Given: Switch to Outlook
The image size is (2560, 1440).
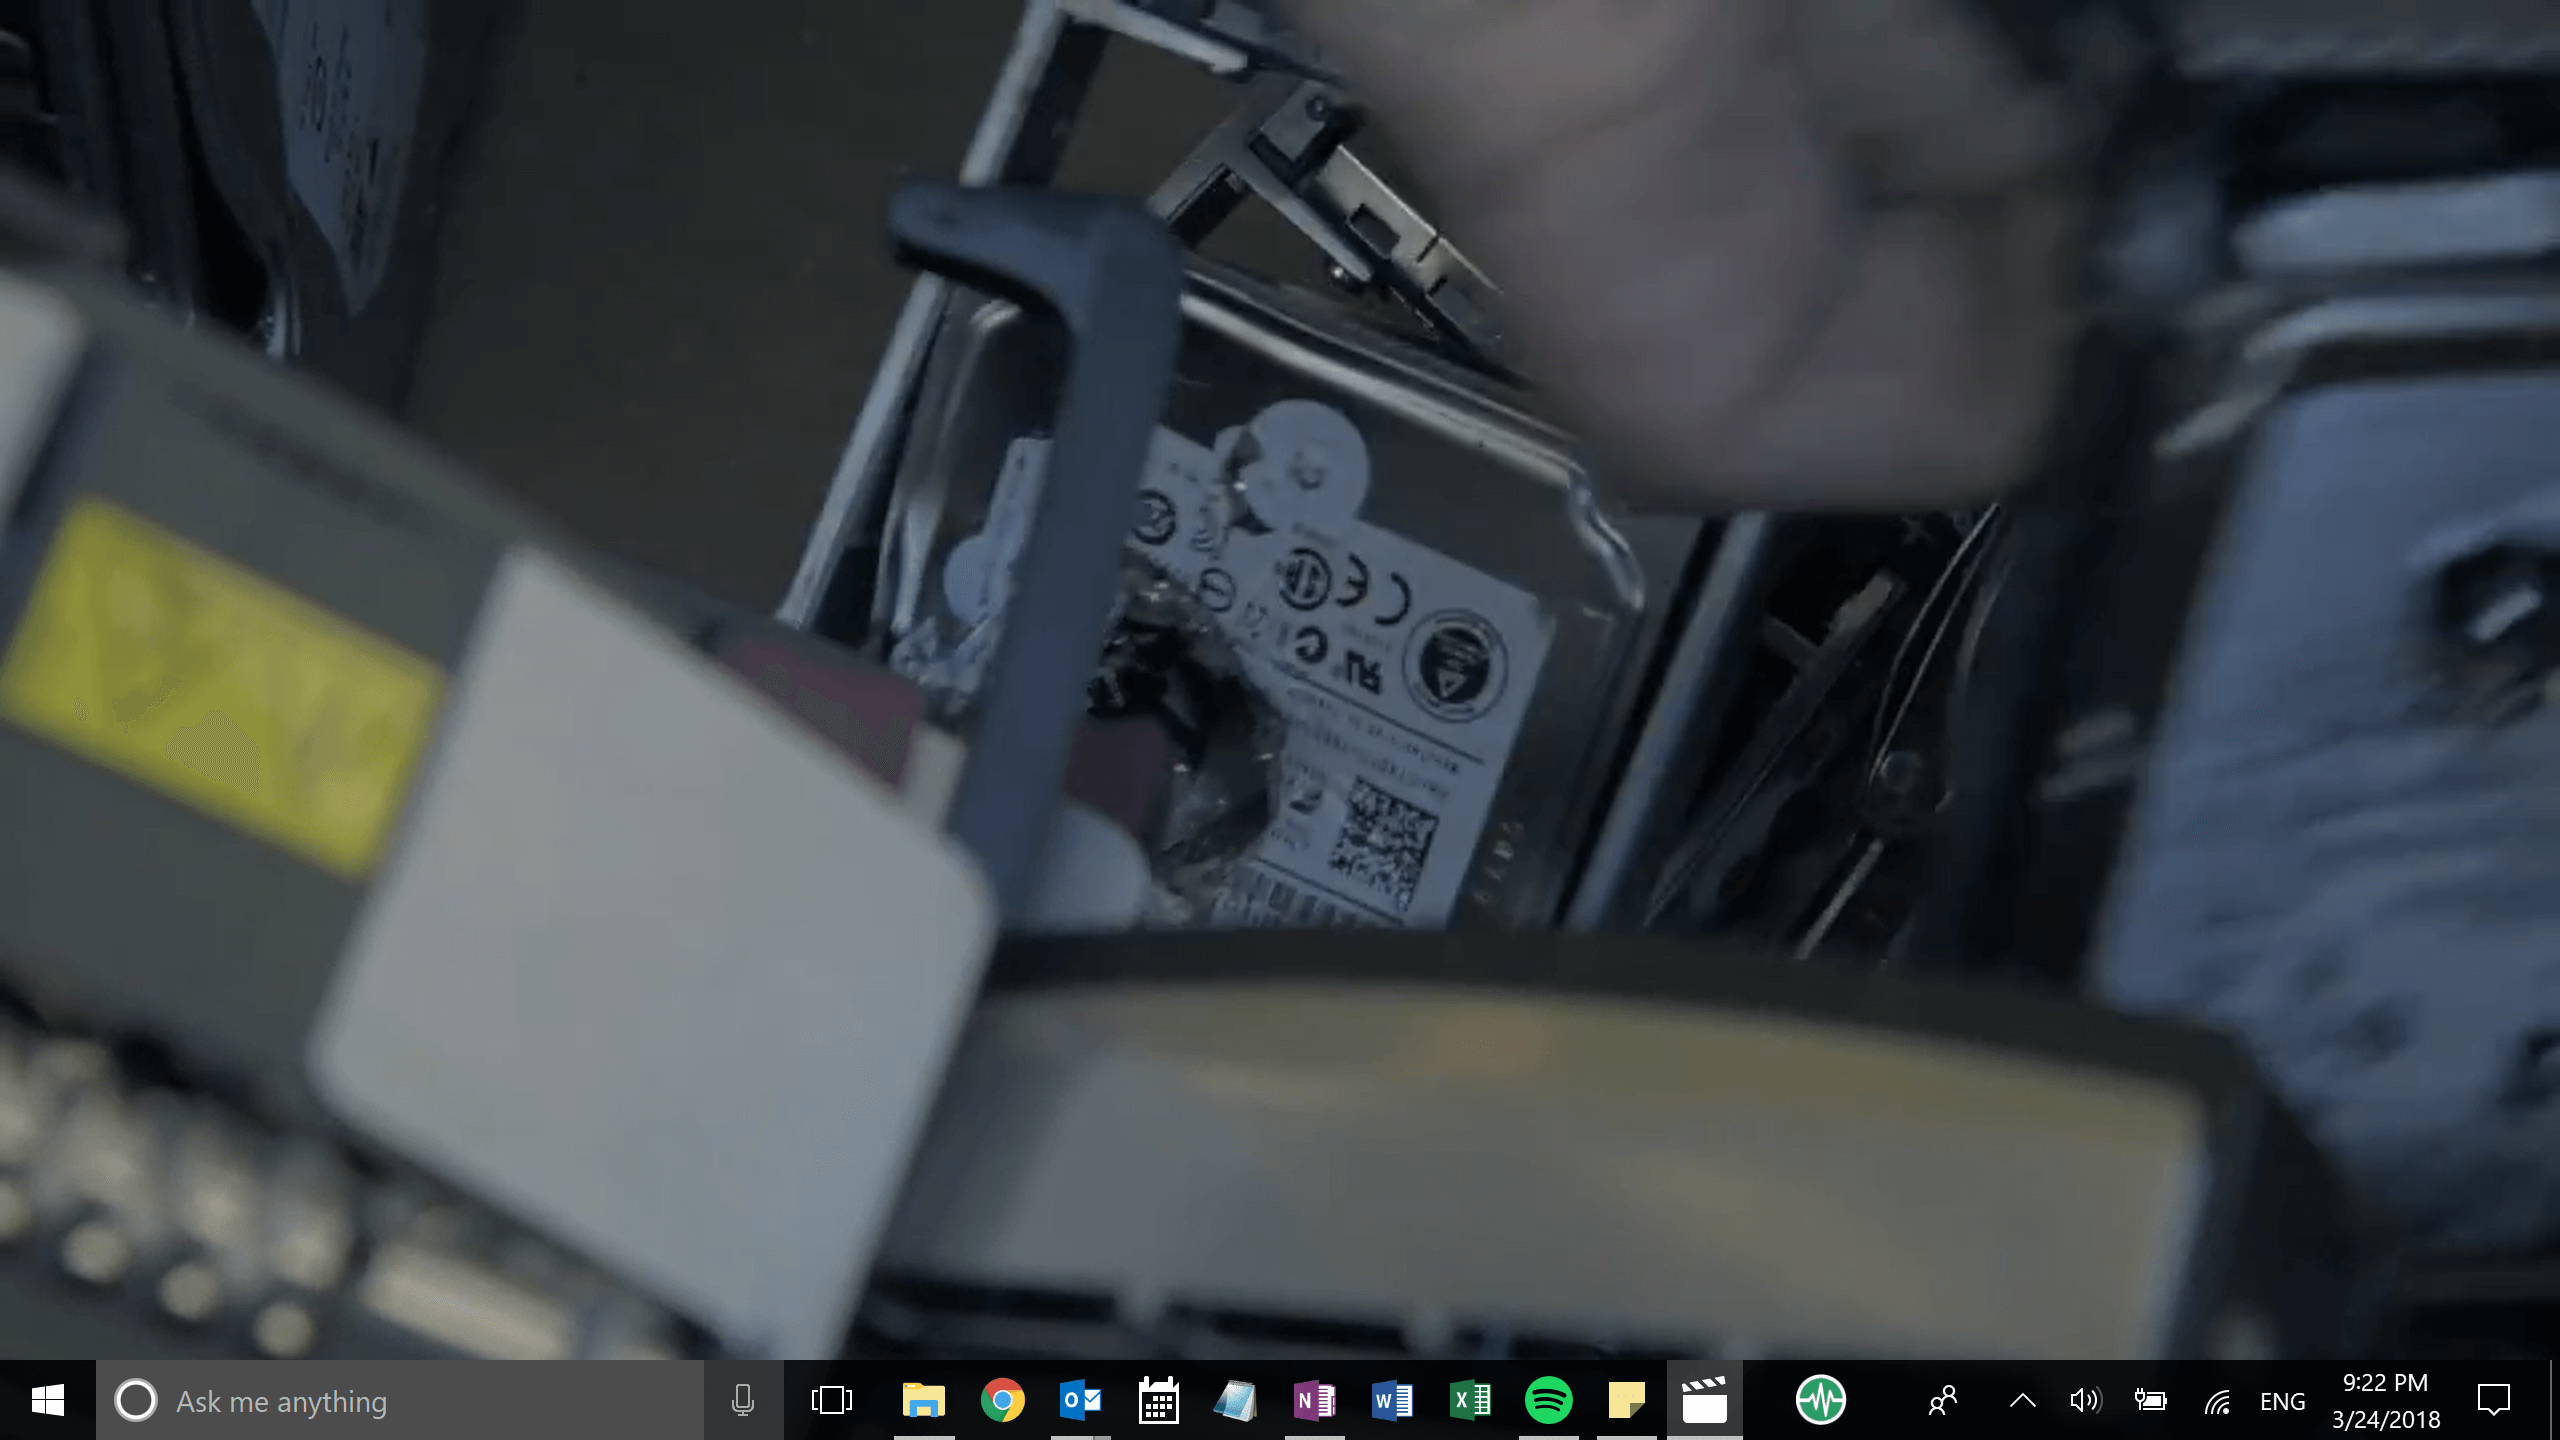Looking at the screenshot, I should tap(1080, 1400).
